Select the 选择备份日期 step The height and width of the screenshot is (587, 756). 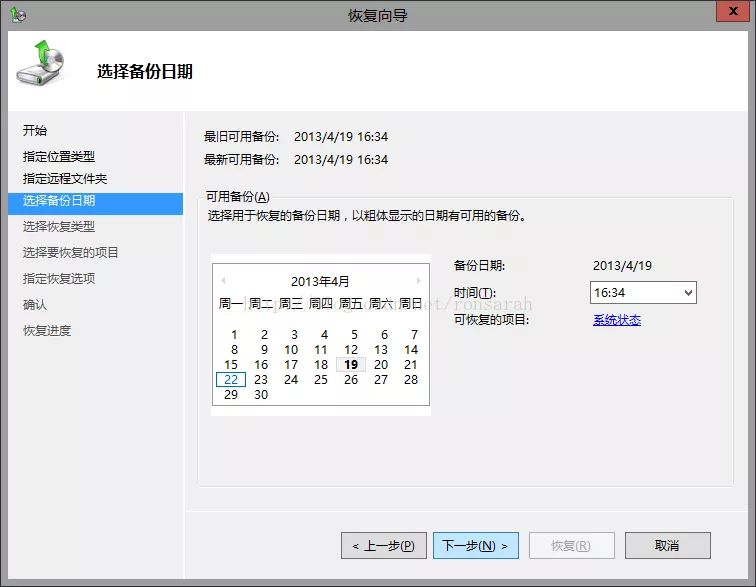point(59,201)
